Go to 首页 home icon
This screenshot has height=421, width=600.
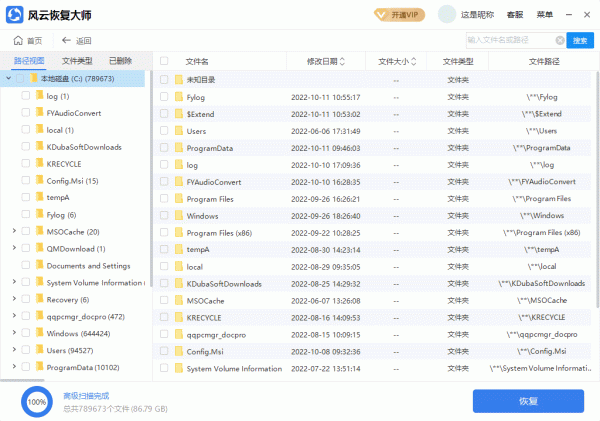click(19, 41)
